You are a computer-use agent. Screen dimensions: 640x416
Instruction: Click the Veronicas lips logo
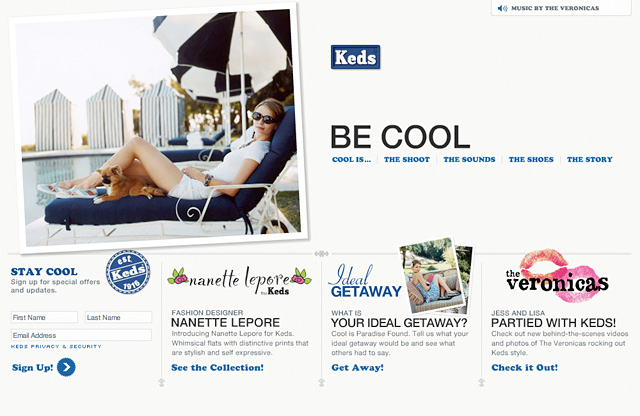(557, 278)
